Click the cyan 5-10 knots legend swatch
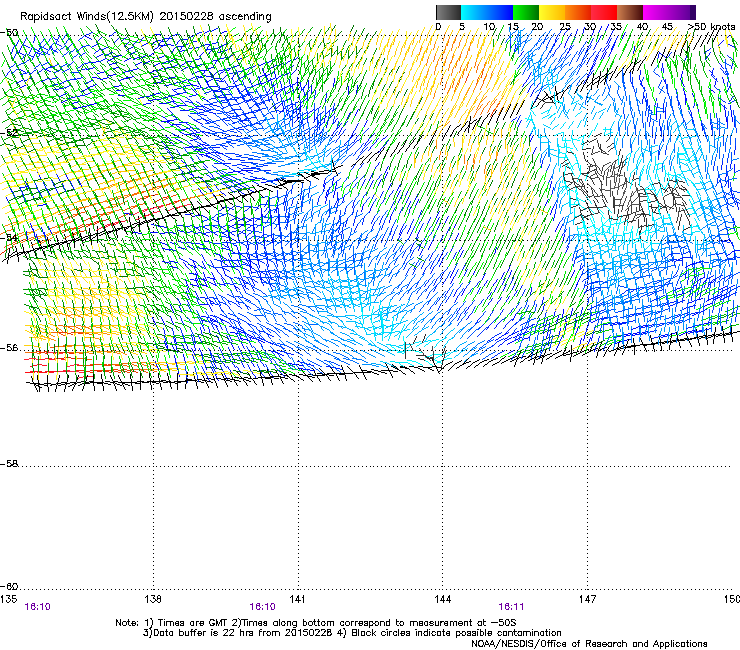 pos(474,12)
